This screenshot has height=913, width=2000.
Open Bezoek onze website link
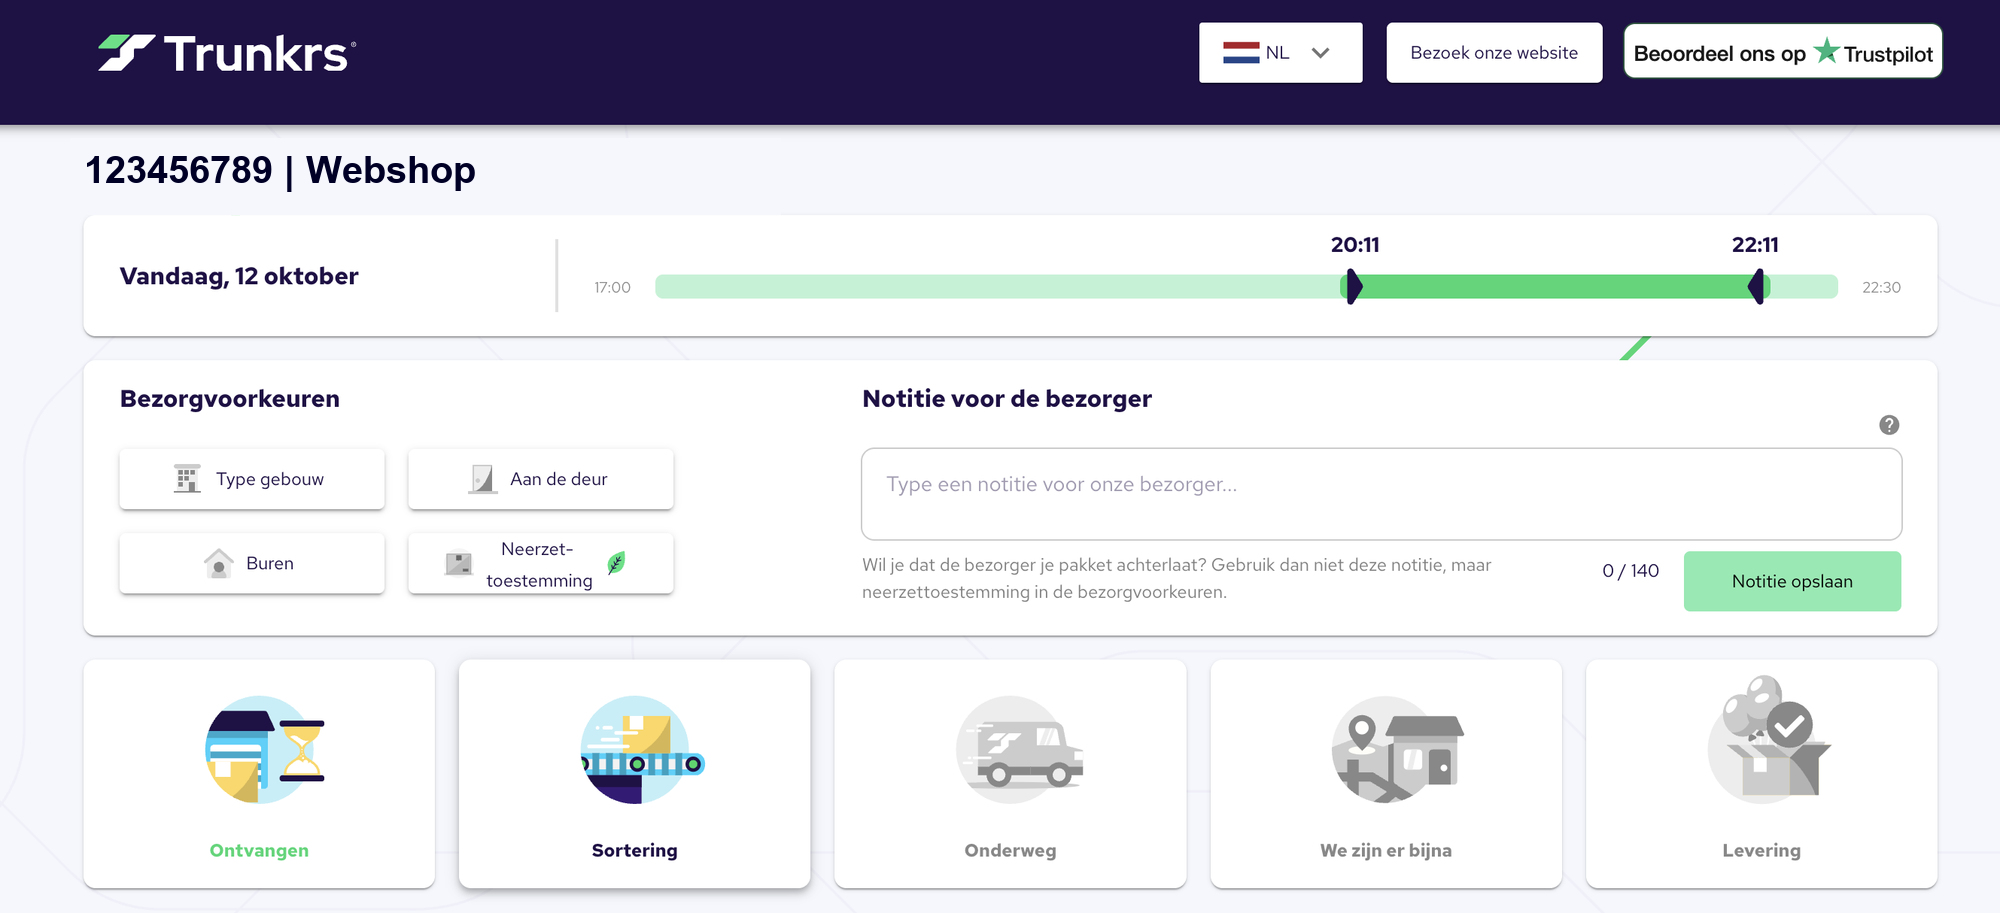pos(1494,53)
